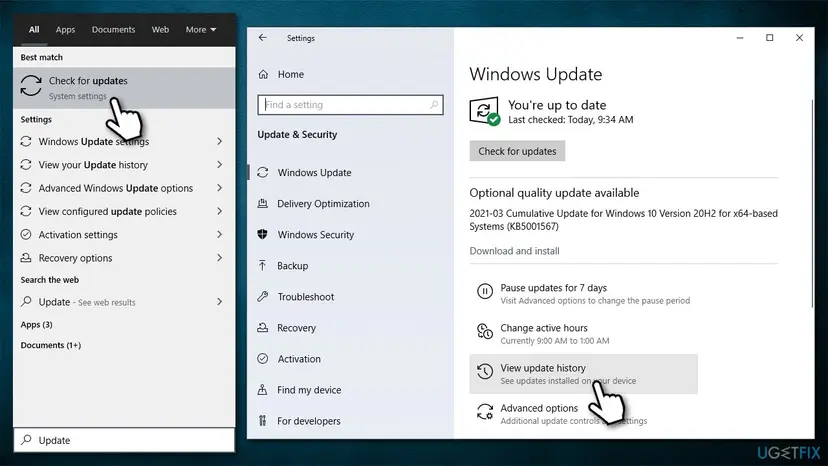
Task: Click the Find a setting search field
Action: (351, 105)
